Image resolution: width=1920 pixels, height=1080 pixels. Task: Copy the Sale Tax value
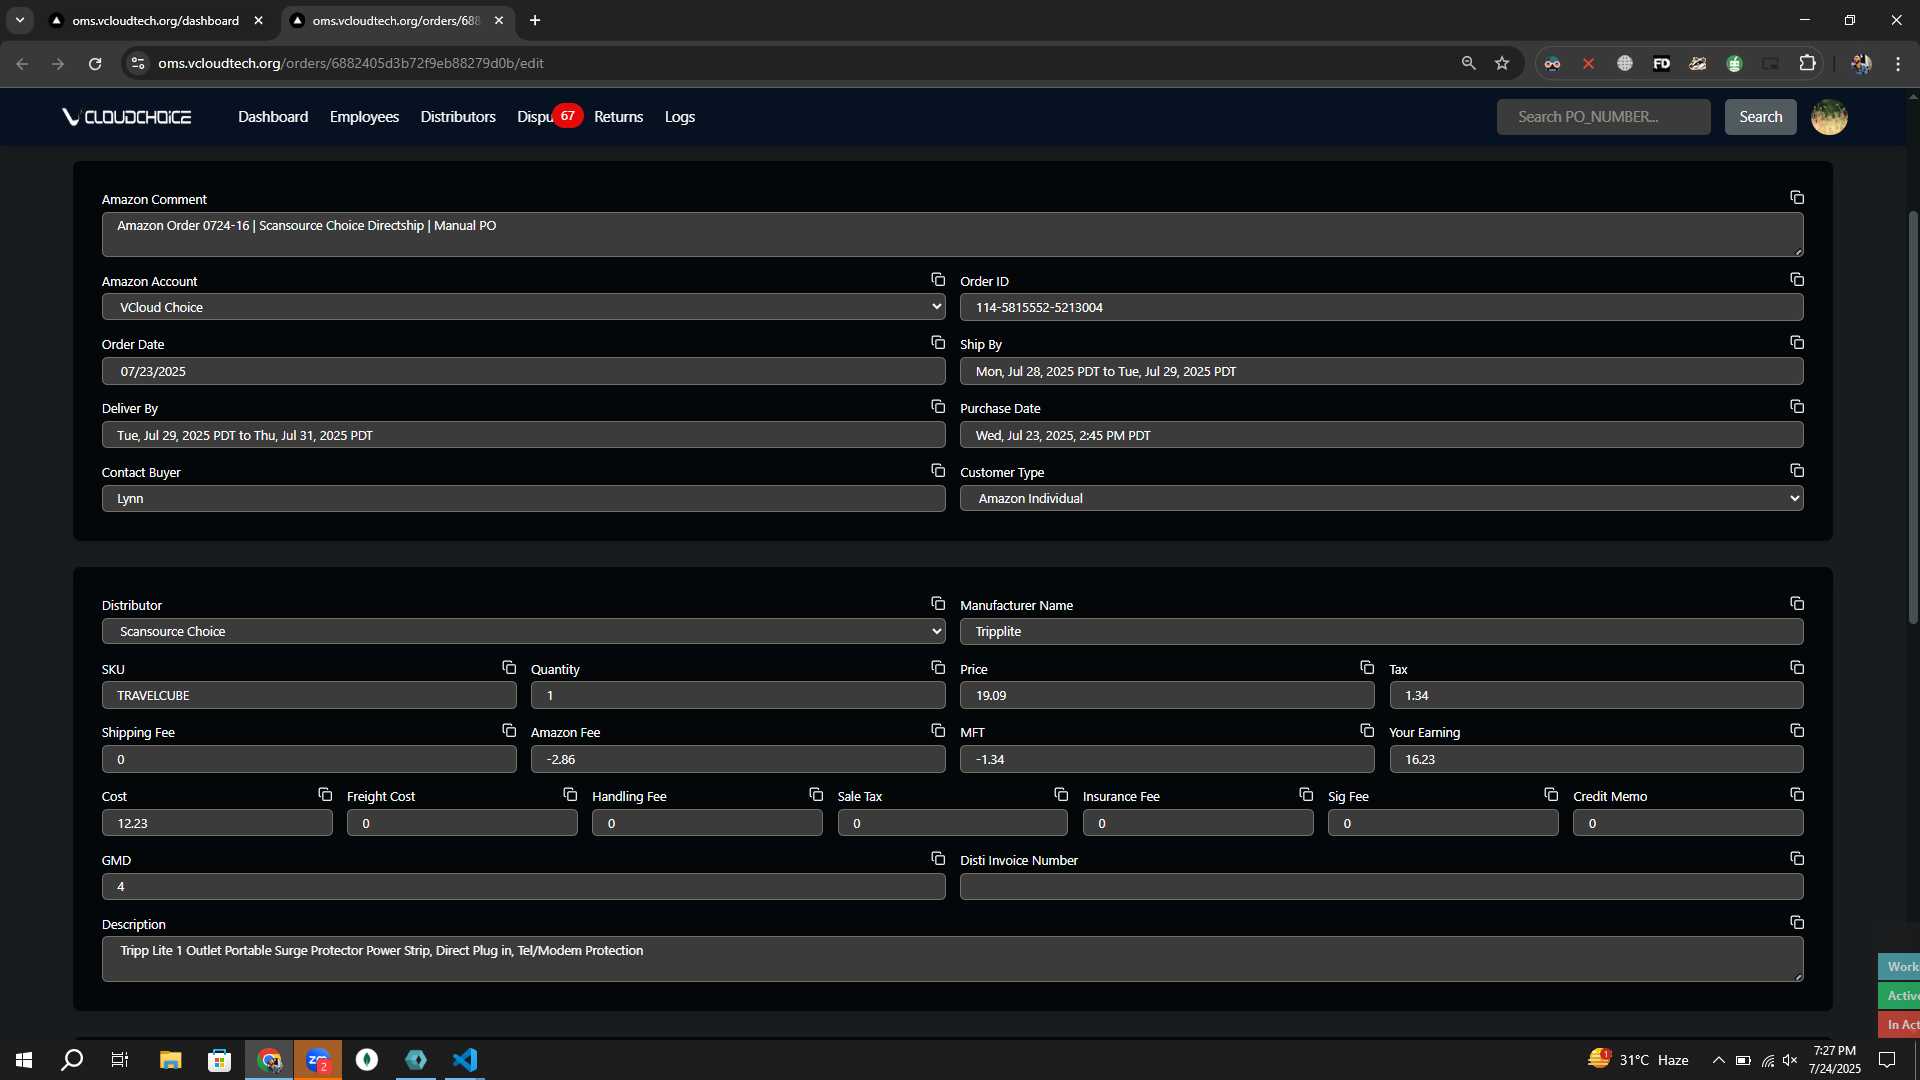(x=1061, y=795)
